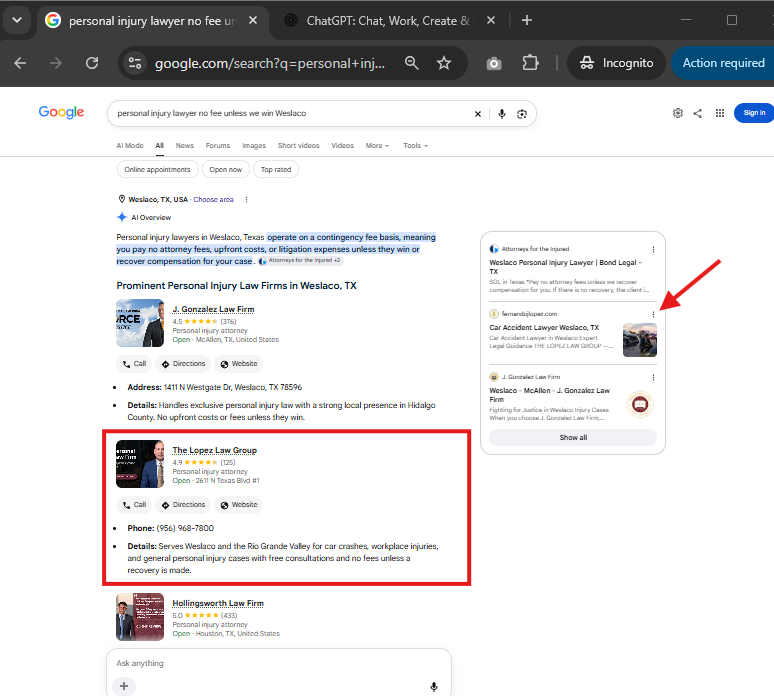Bookmark this page with star icon

coord(444,63)
